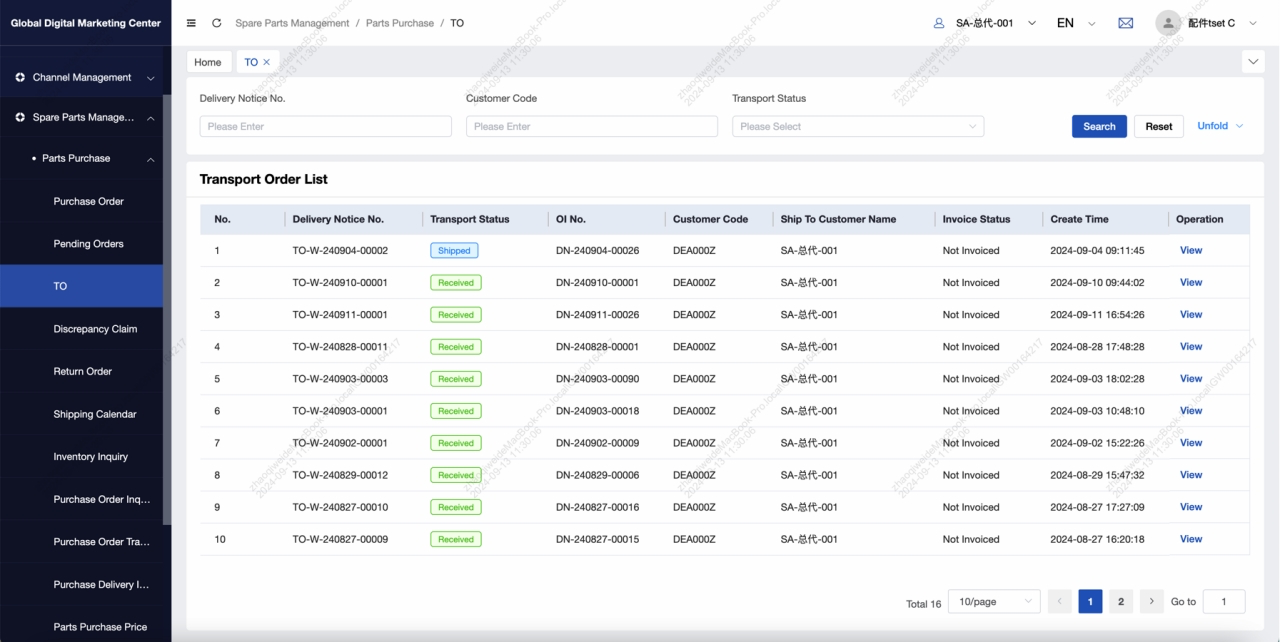Screen dimensions: 1280x642
Task: View transport order TO-W-240902-00001
Action: (x=1191, y=442)
